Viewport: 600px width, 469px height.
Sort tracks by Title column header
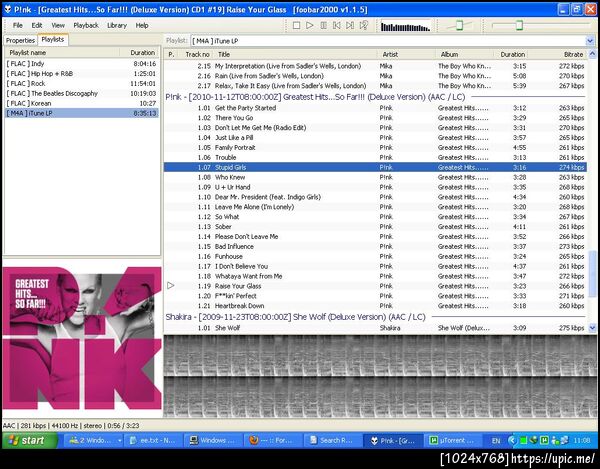click(x=295, y=54)
